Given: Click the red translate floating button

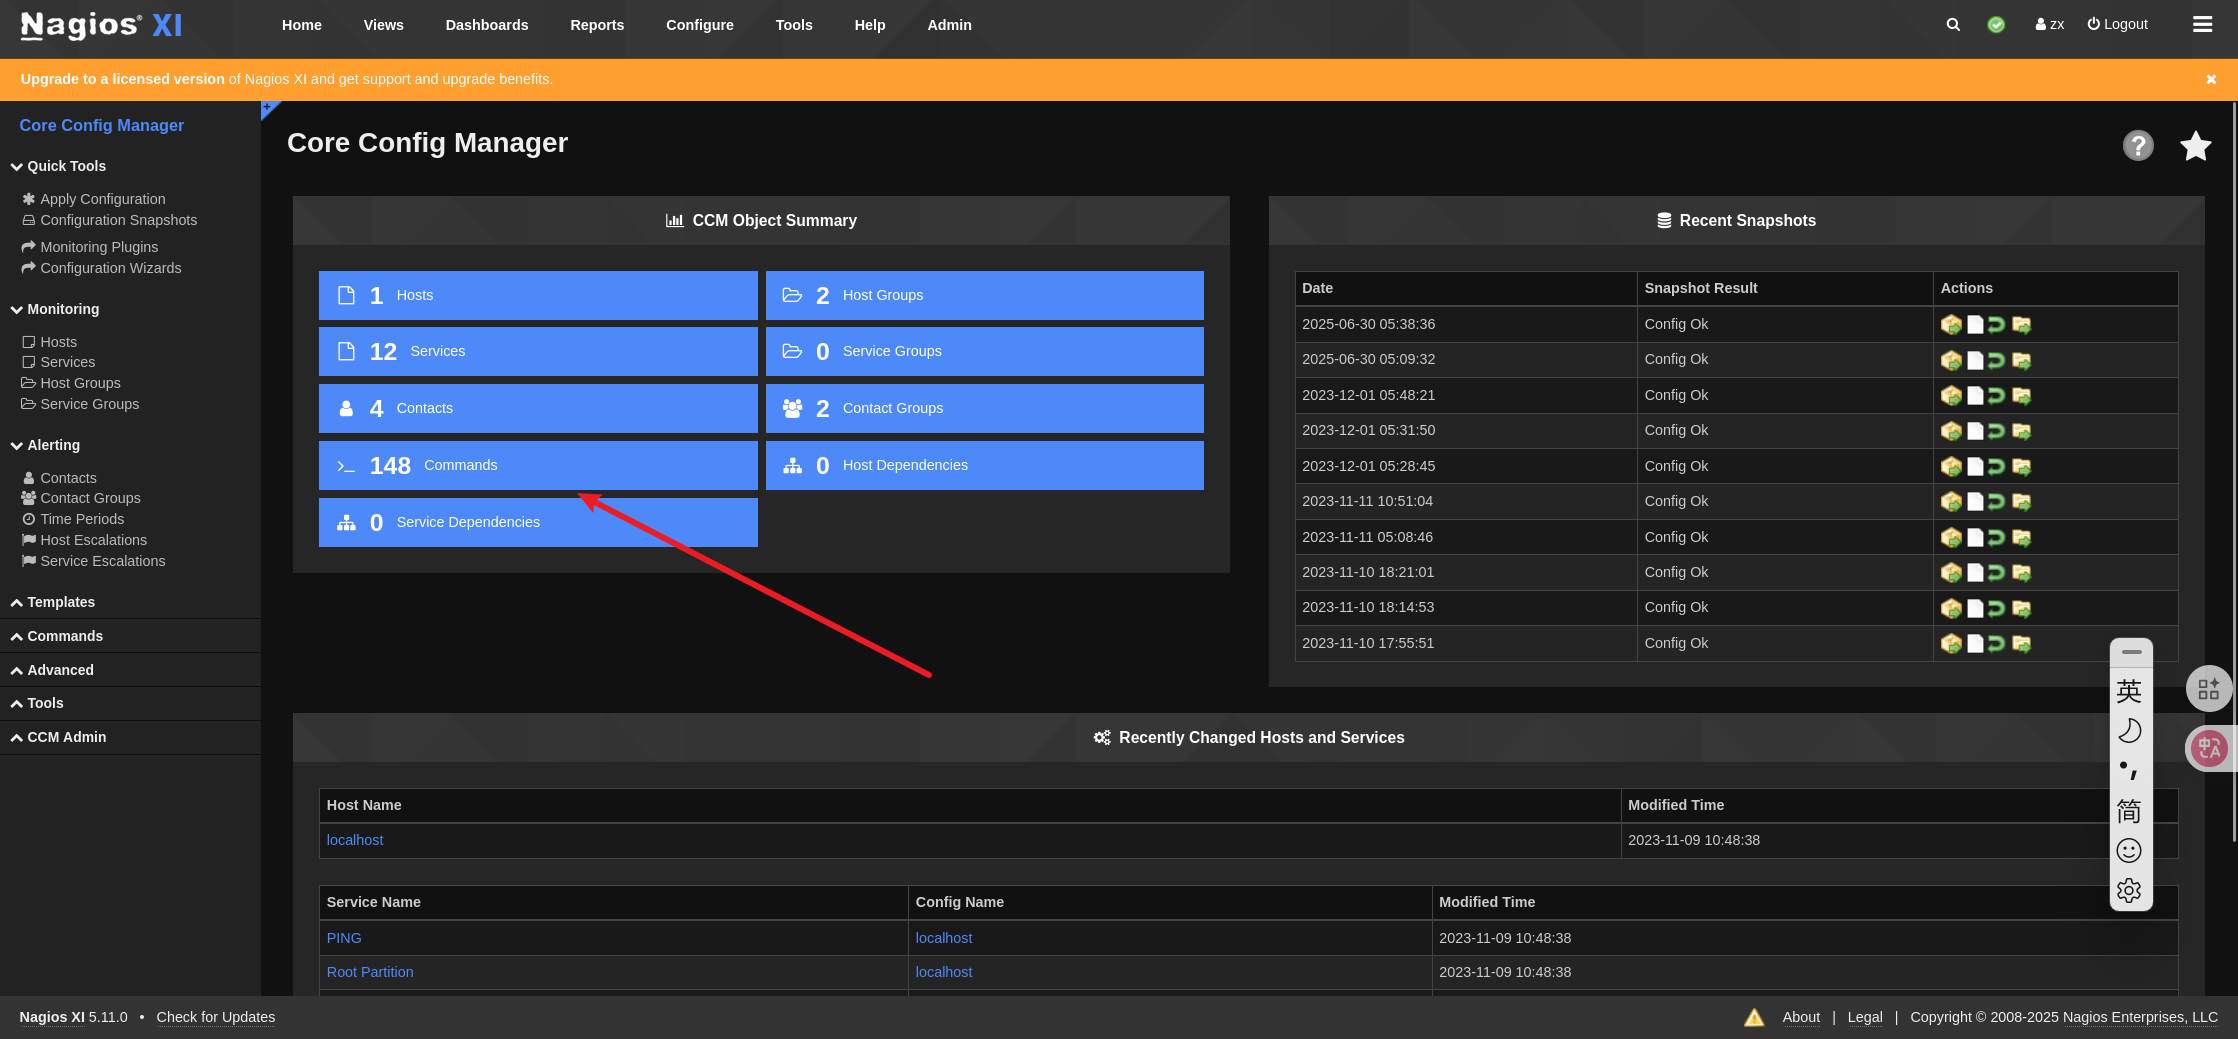Looking at the screenshot, I should 2209,748.
